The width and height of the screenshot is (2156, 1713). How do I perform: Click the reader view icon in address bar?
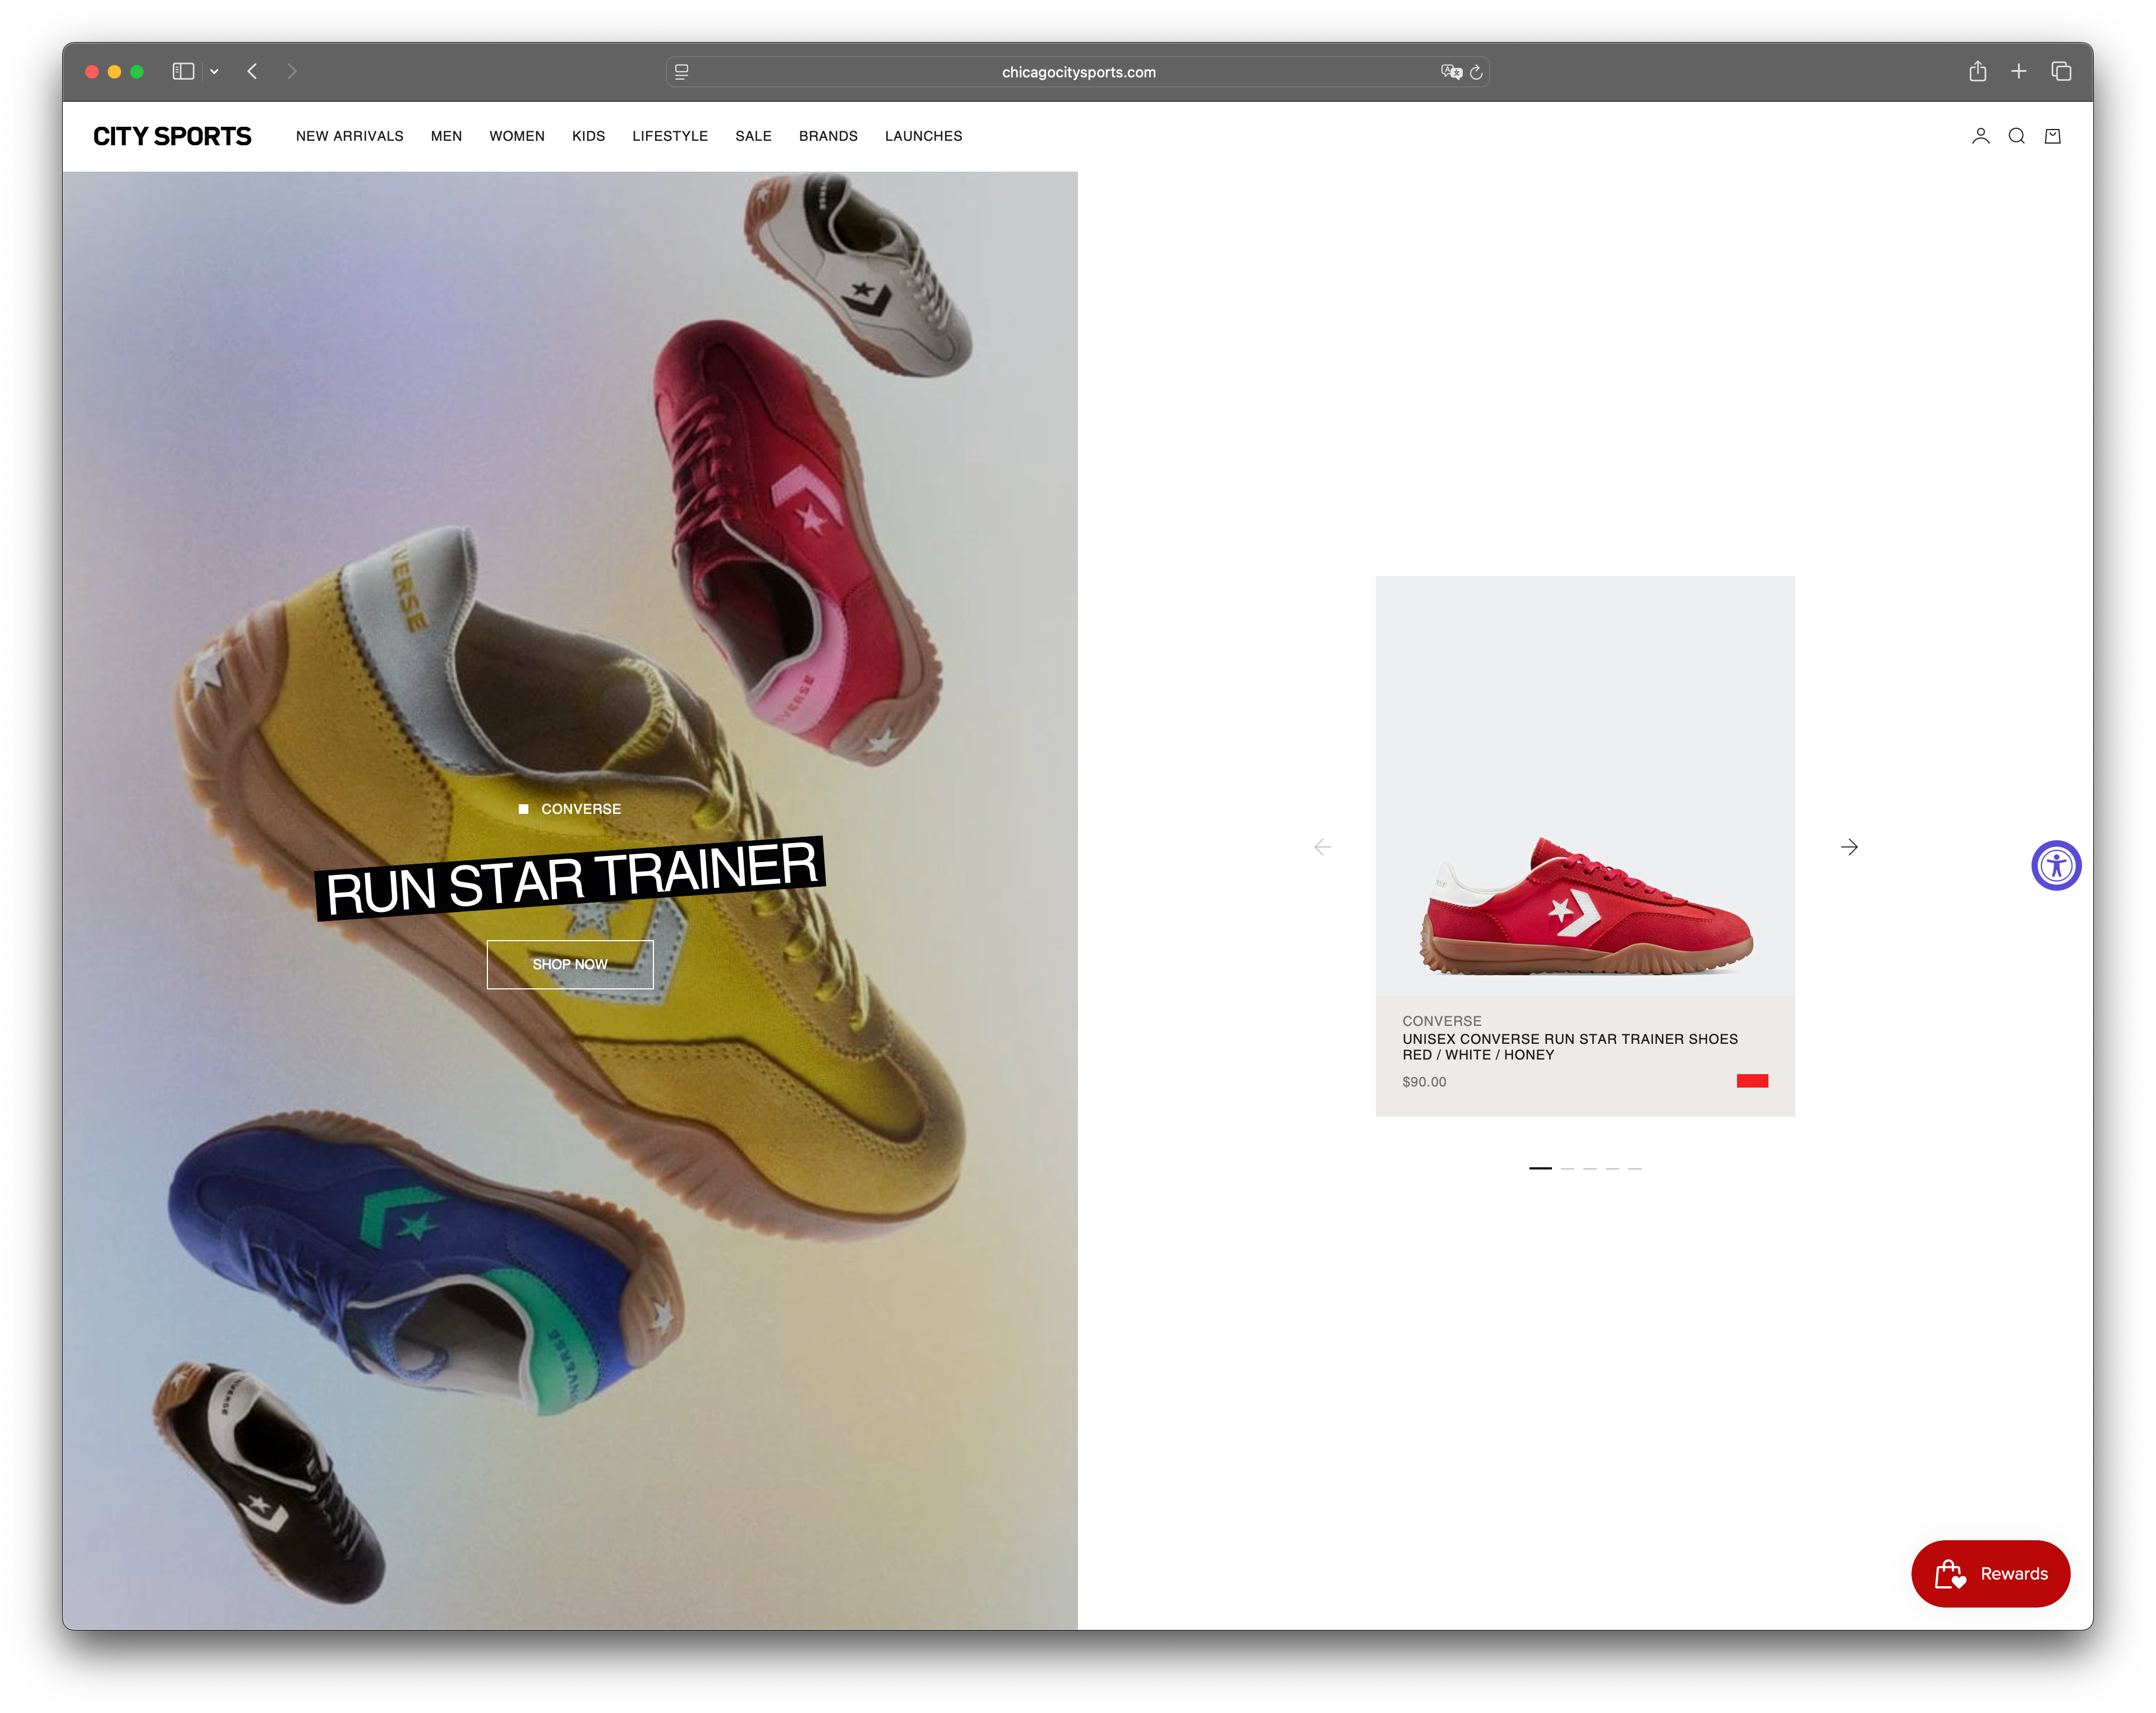[681, 72]
